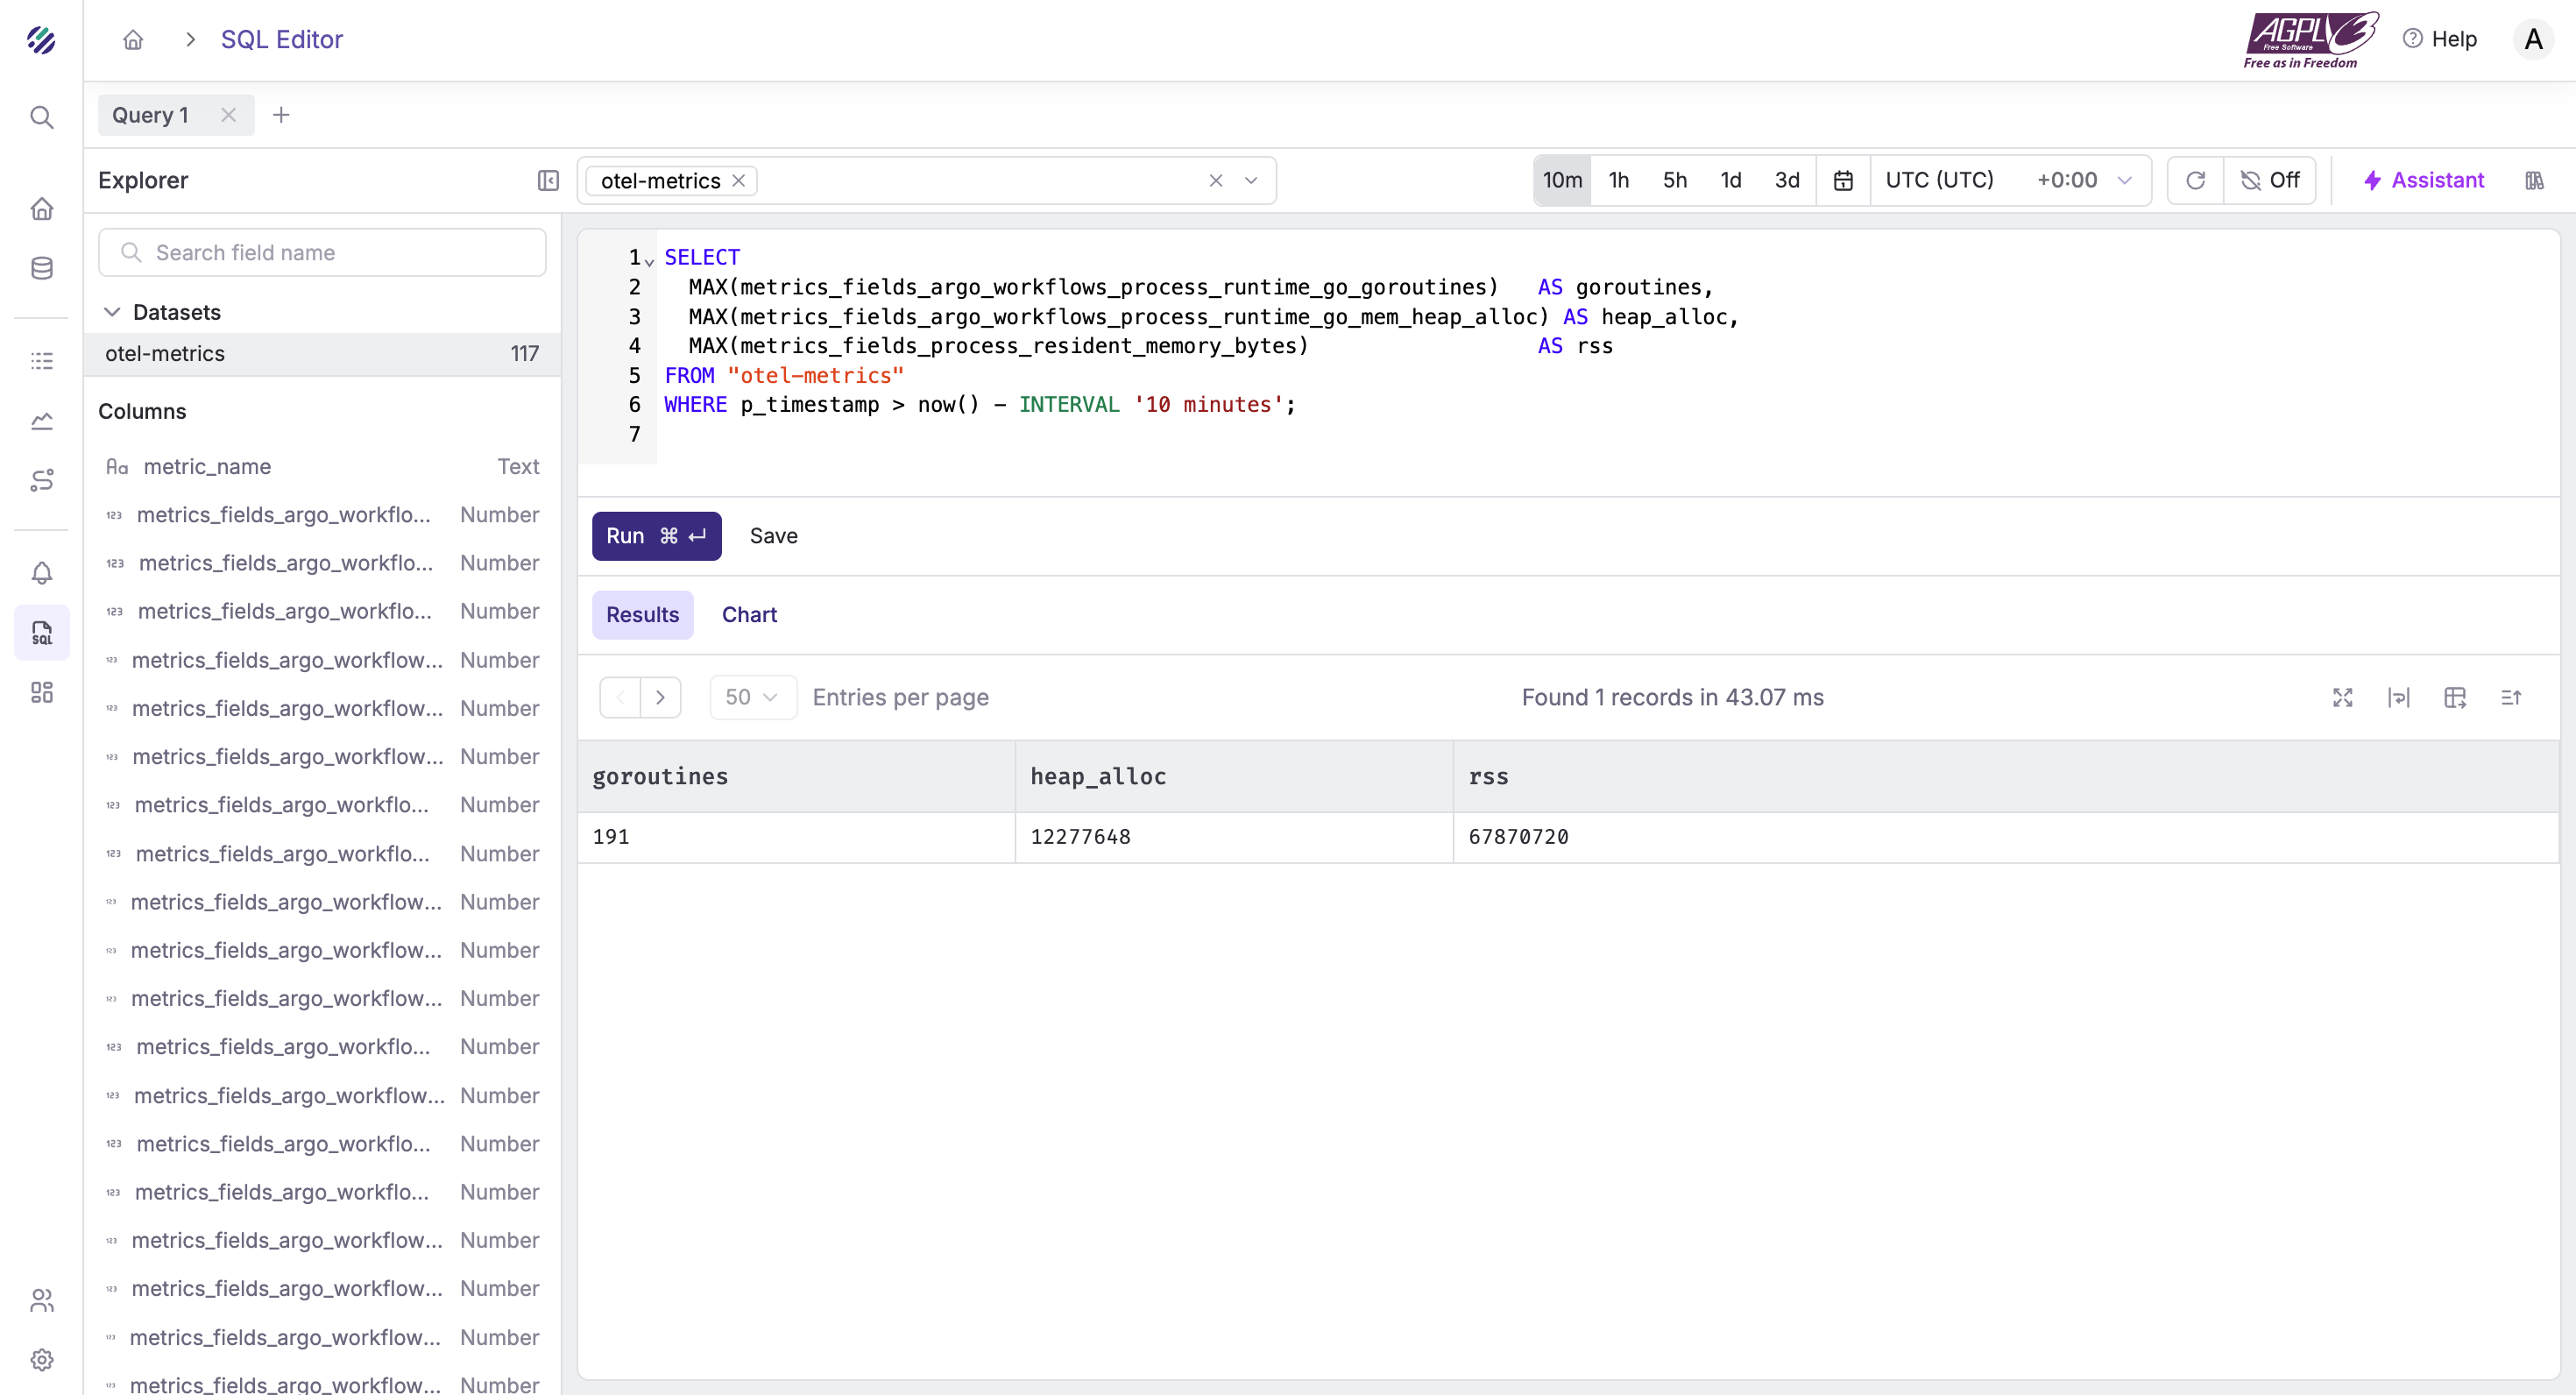This screenshot has width=2576, height=1395.
Task: Open the UTC timezone dropdown
Action: tap(2009, 180)
